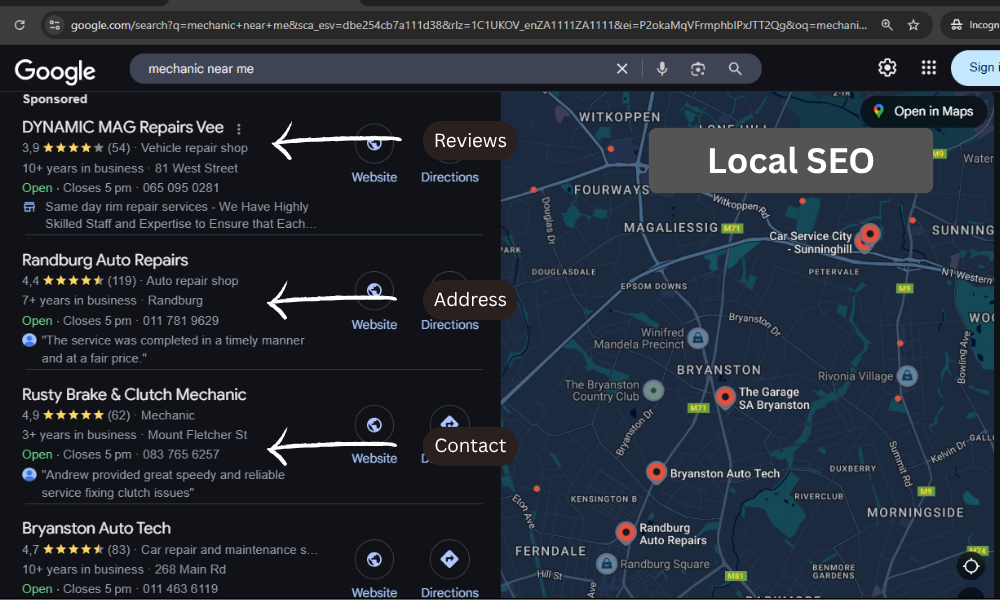Click BRYANSTON label on the map
1000x600 pixels.
[x=719, y=370]
